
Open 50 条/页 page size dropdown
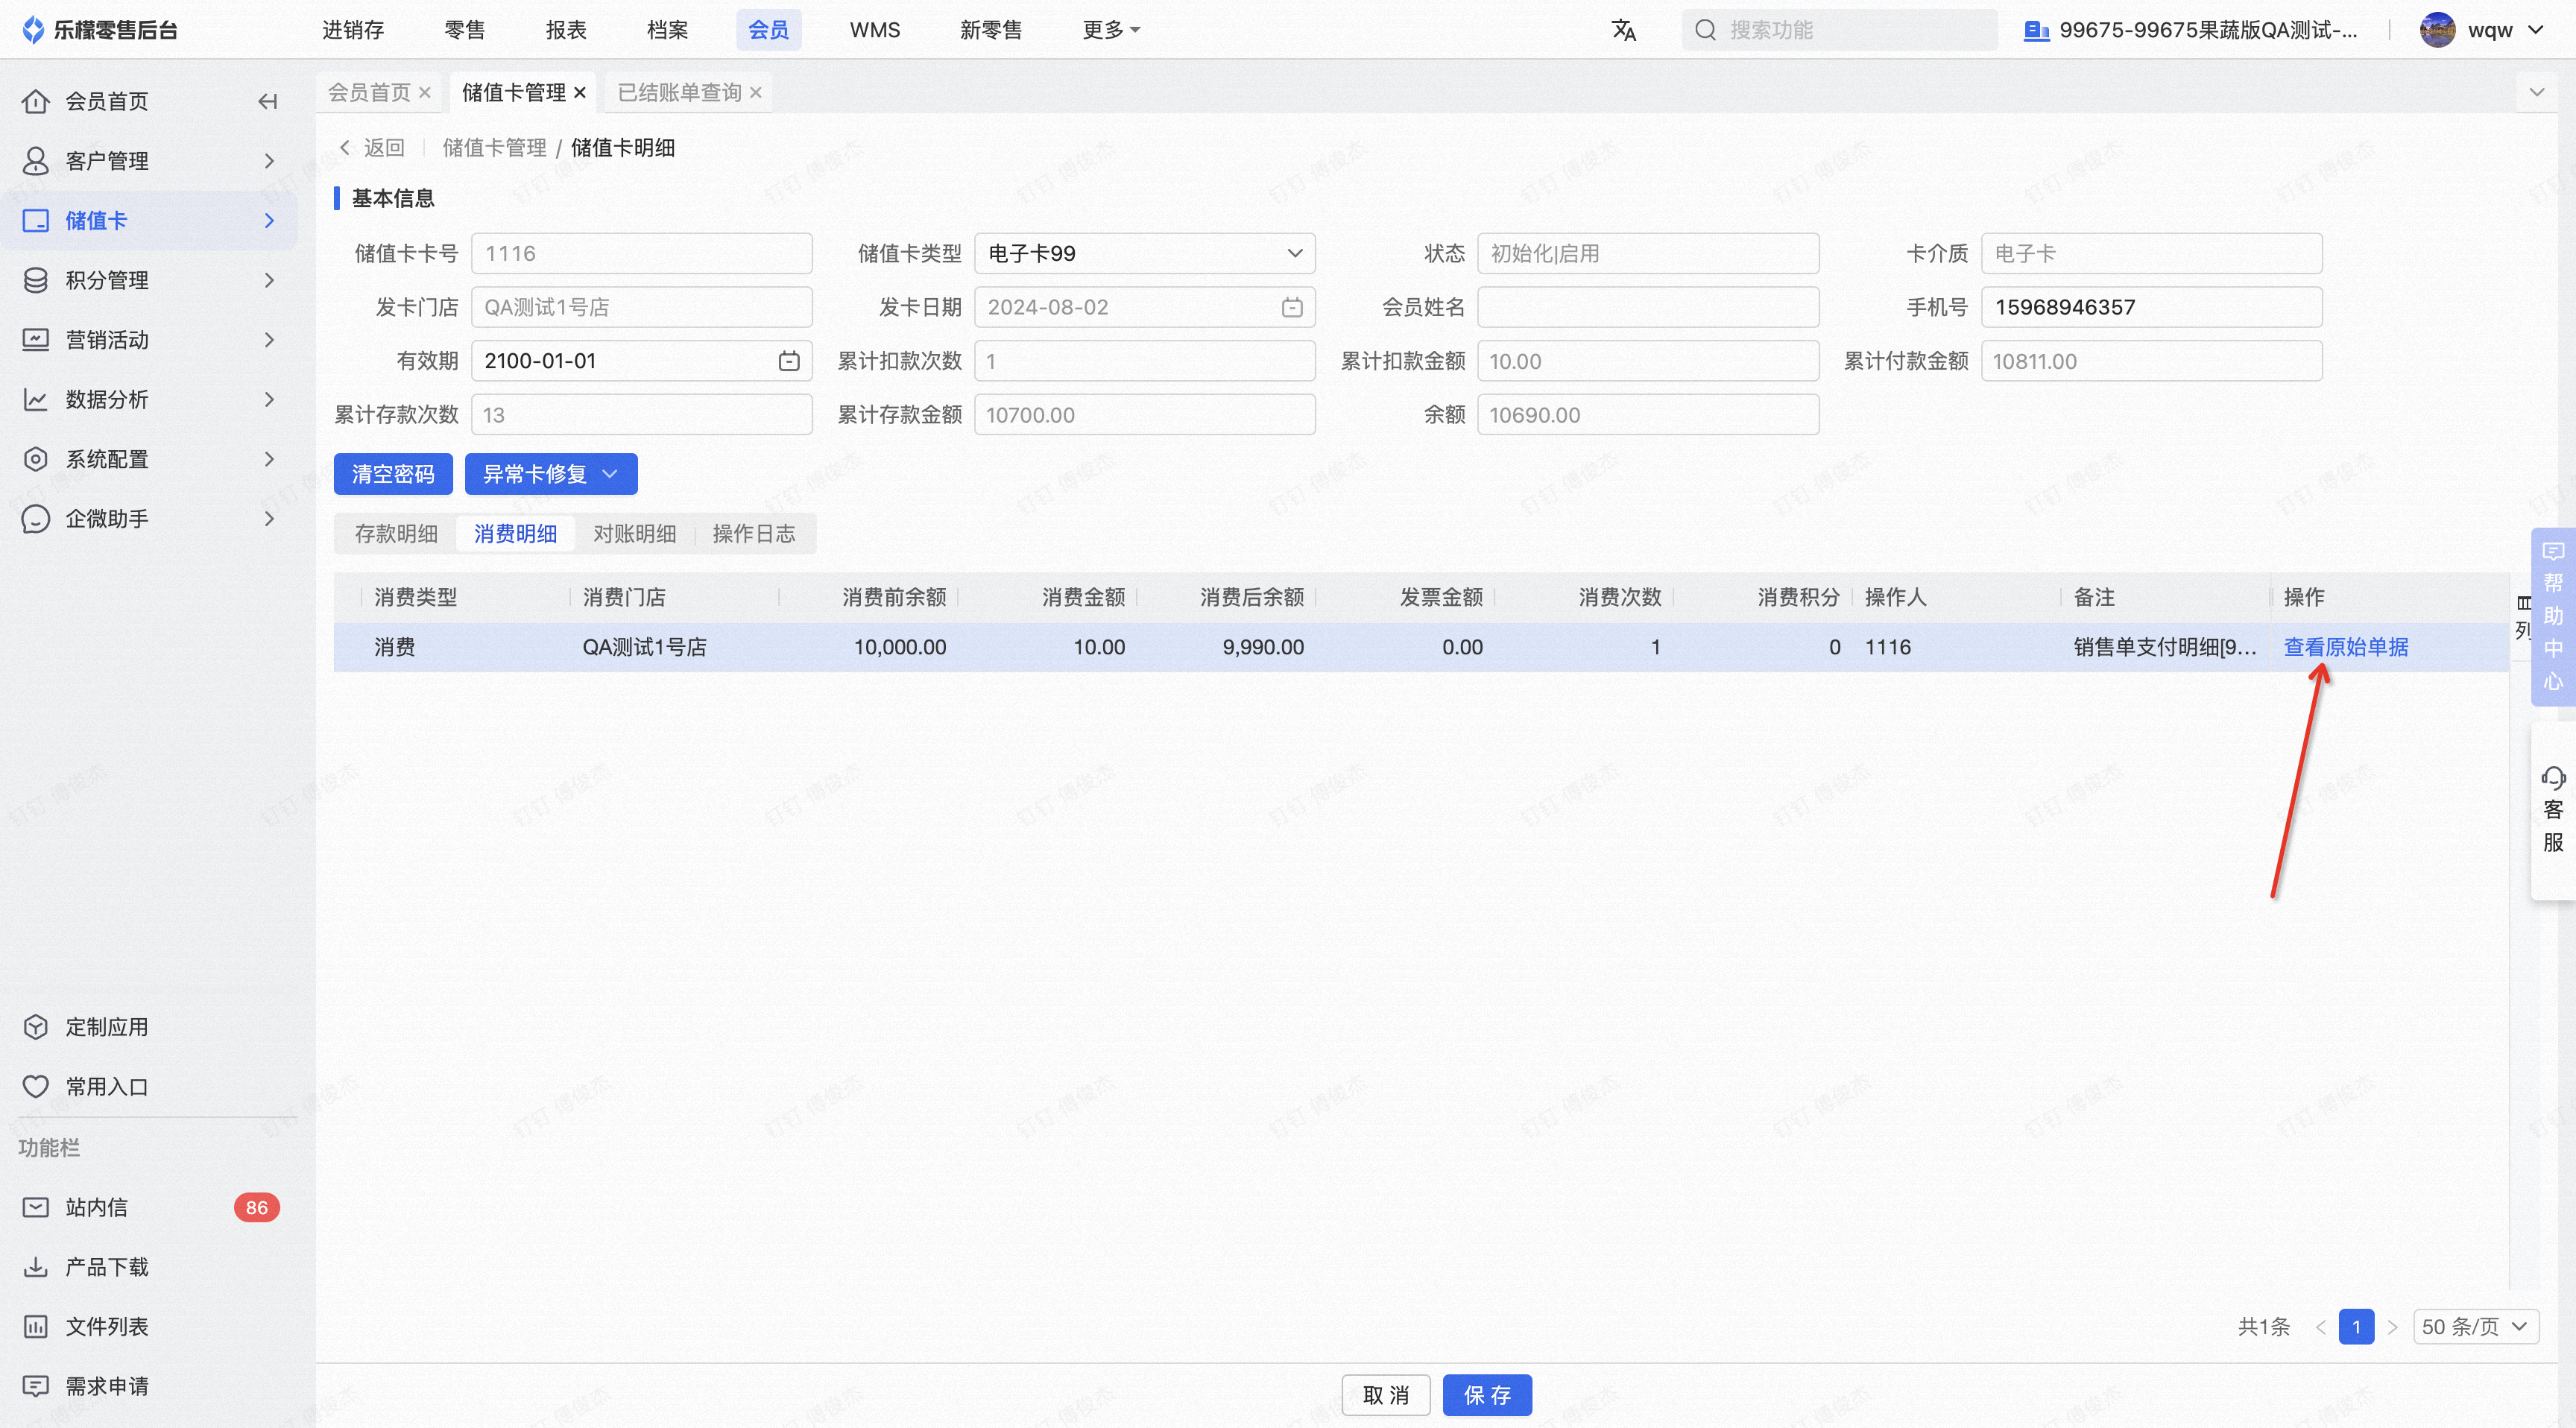2475,1327
